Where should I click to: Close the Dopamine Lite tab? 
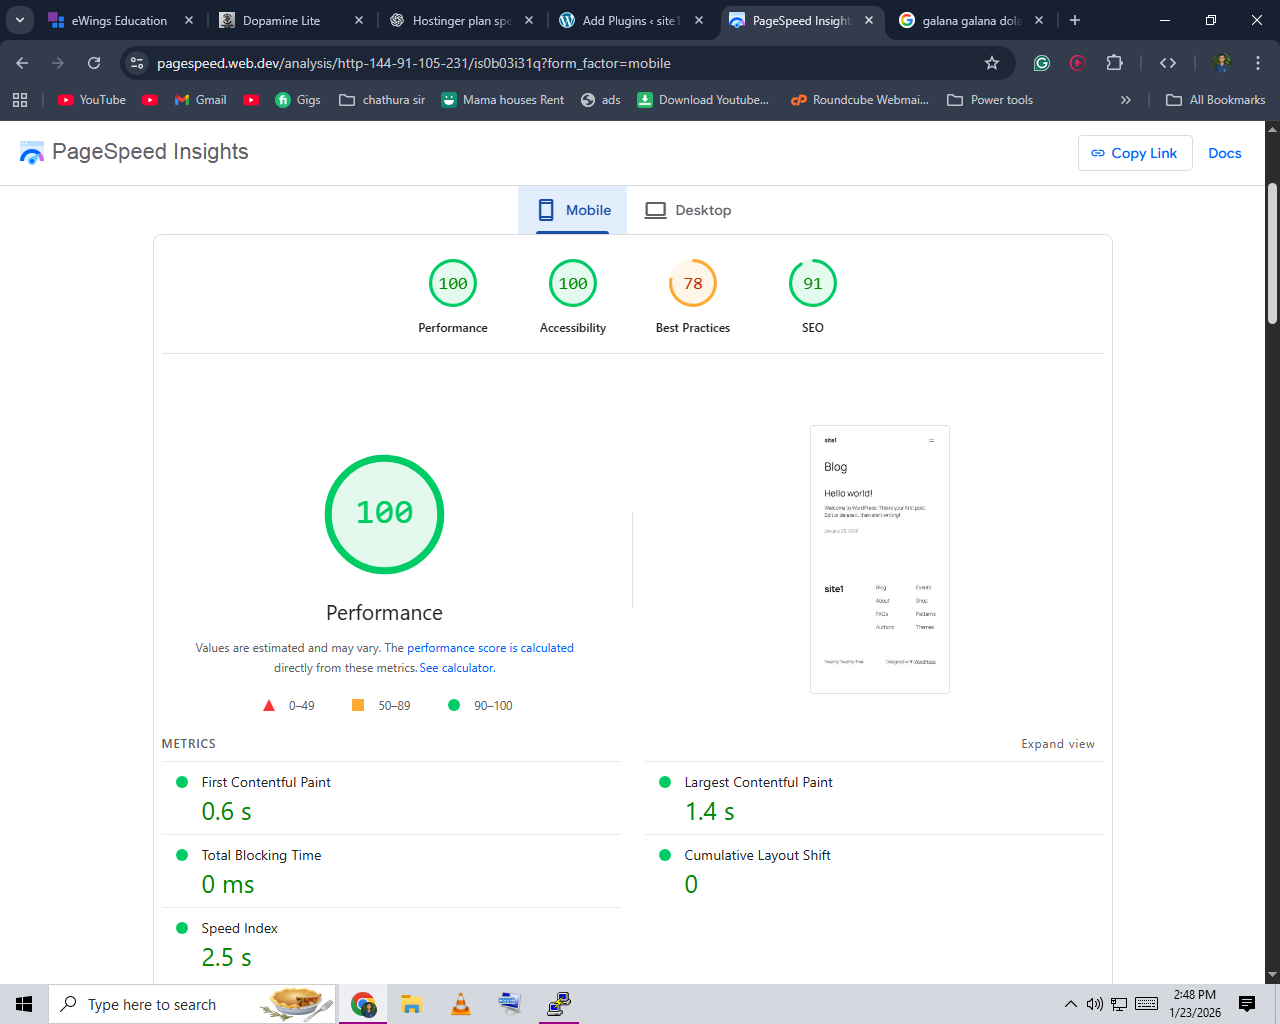click(x=359, y=20)
